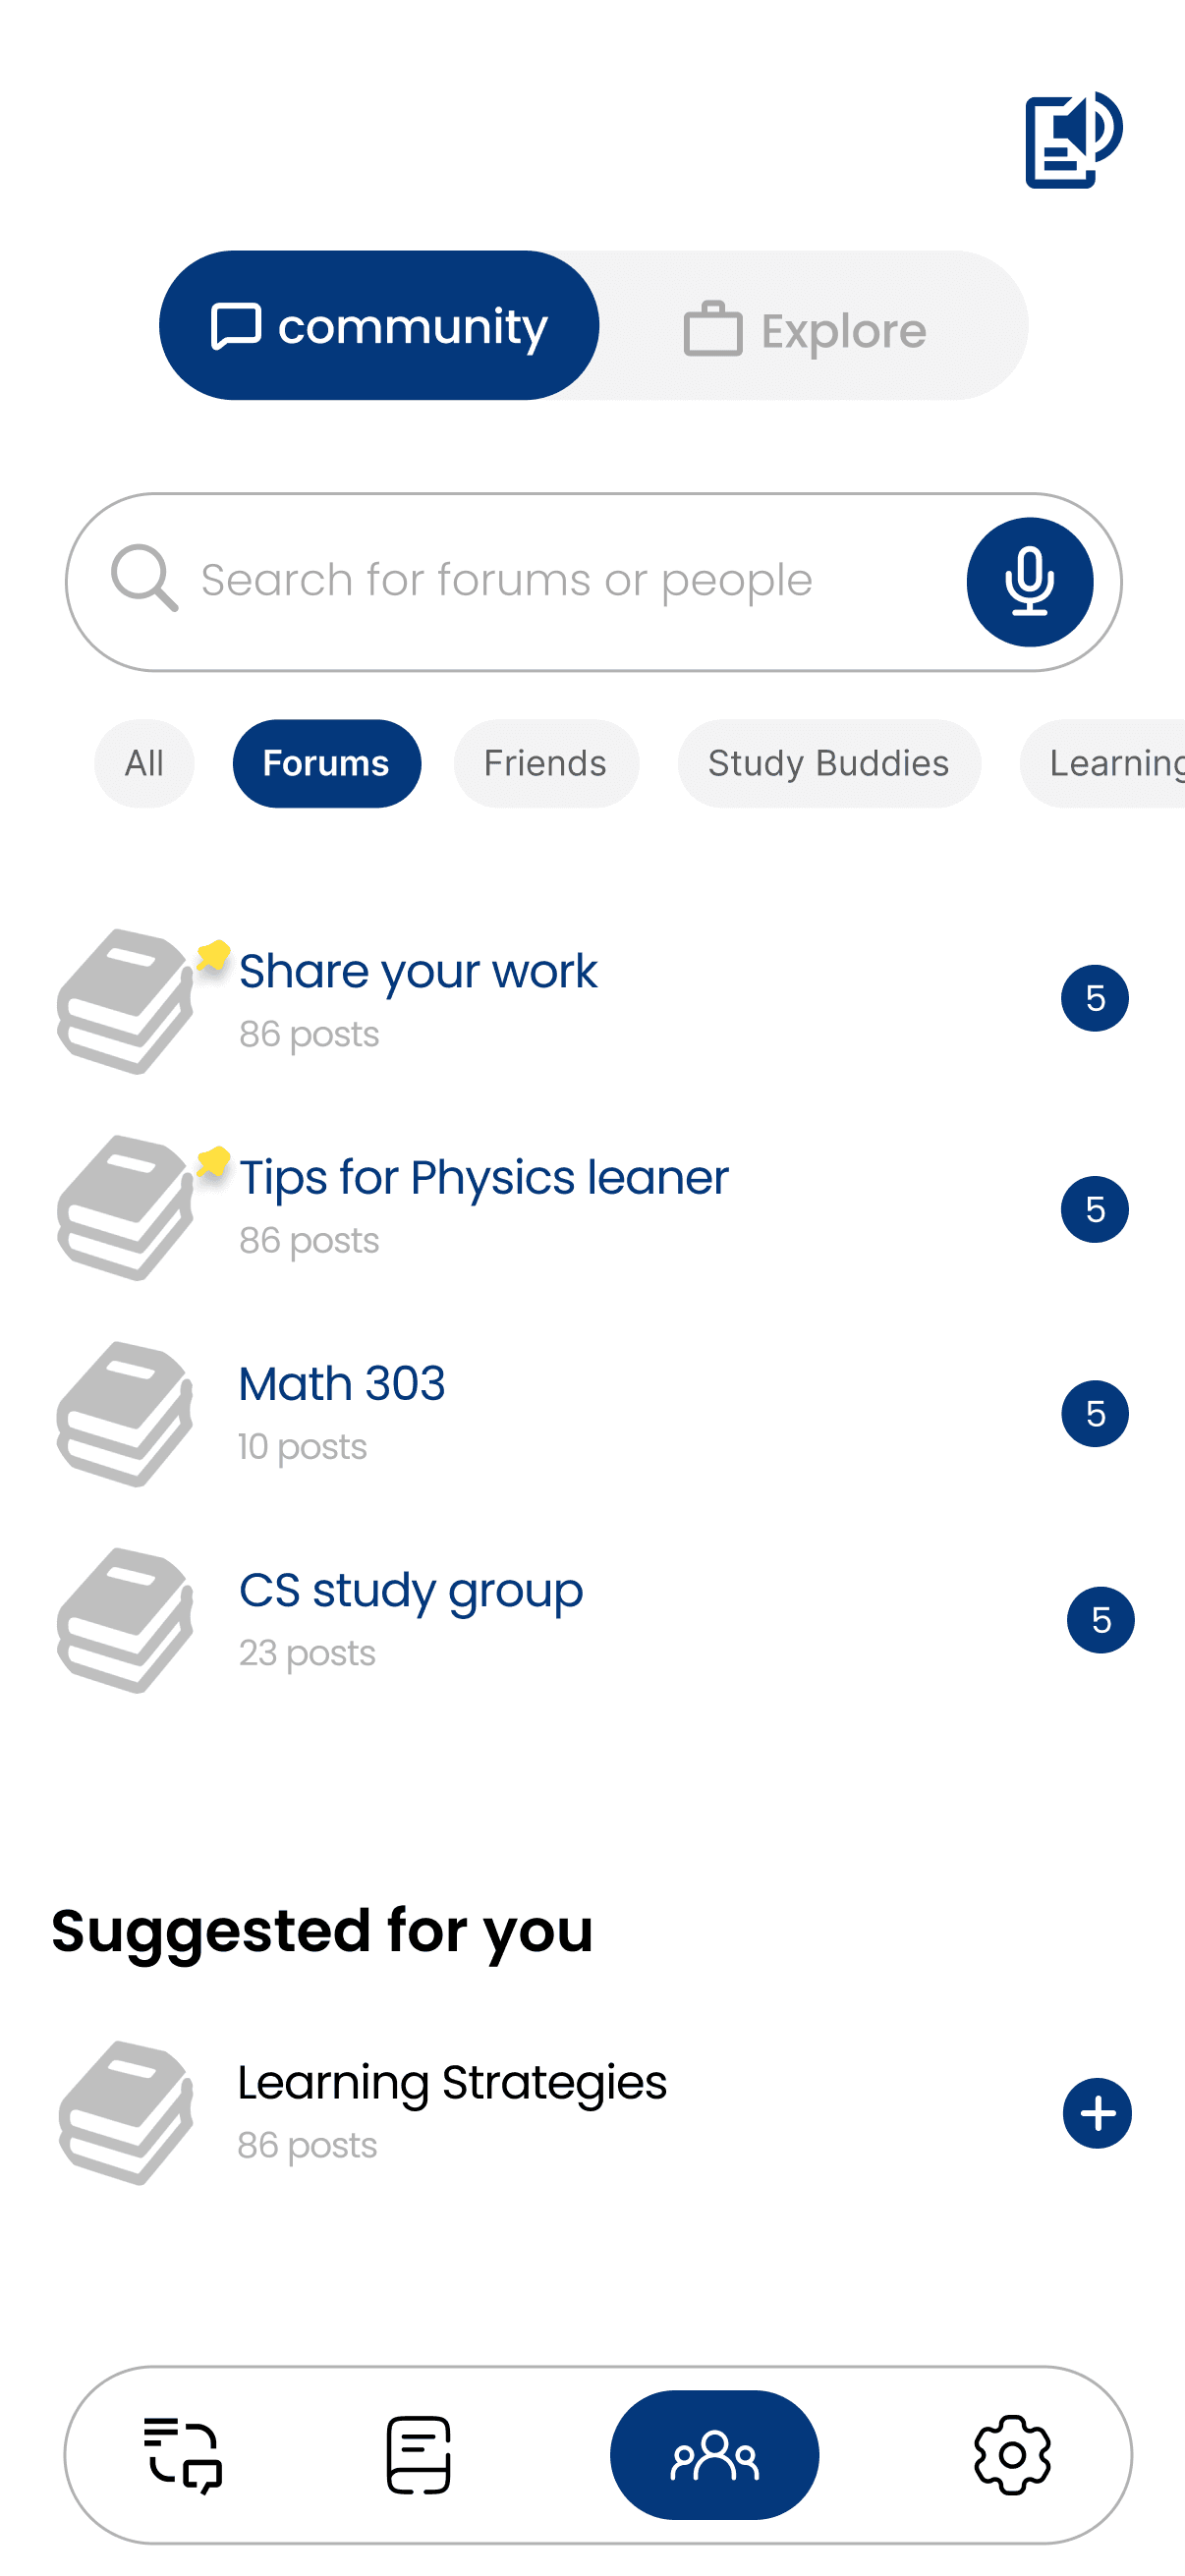Viewport: 1185px width, 2576px height.
Task: Click the pin on Share your work
Action: [213, 955]
